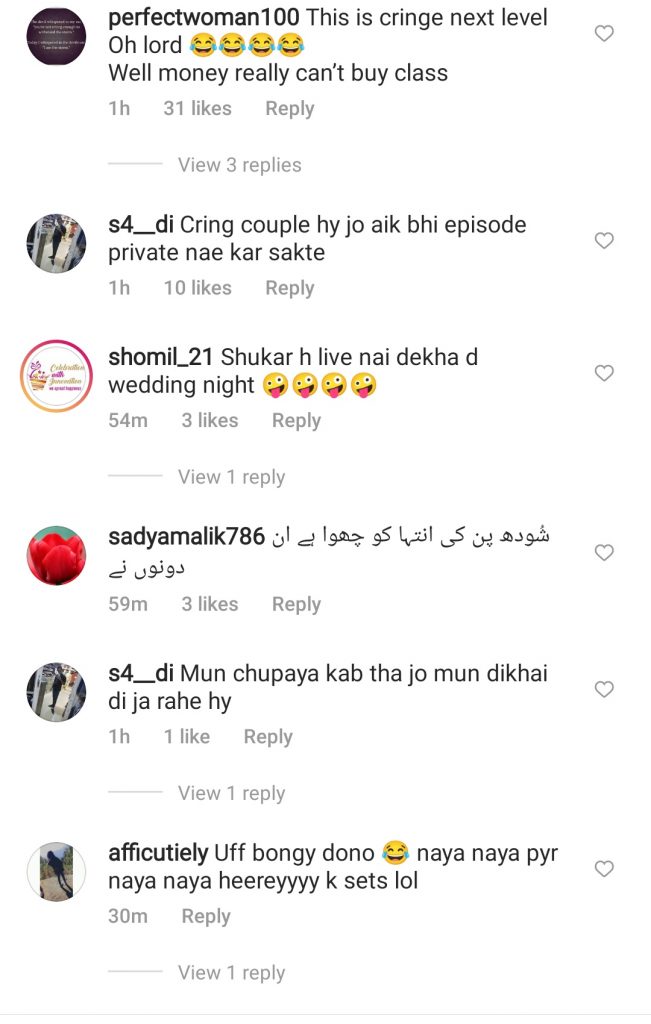Tap the heart on 'Cring couple' comment
The image size is (651, 1024).
[x=604, y=240]
